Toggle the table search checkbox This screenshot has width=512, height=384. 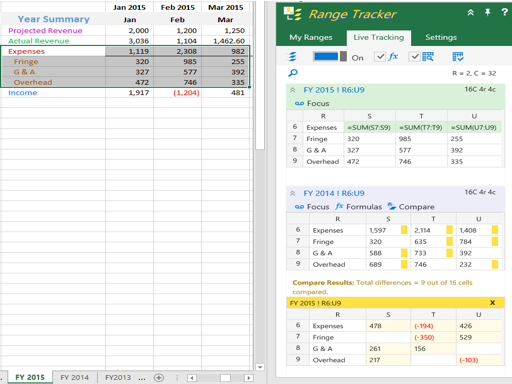click(x=414, y=57)
